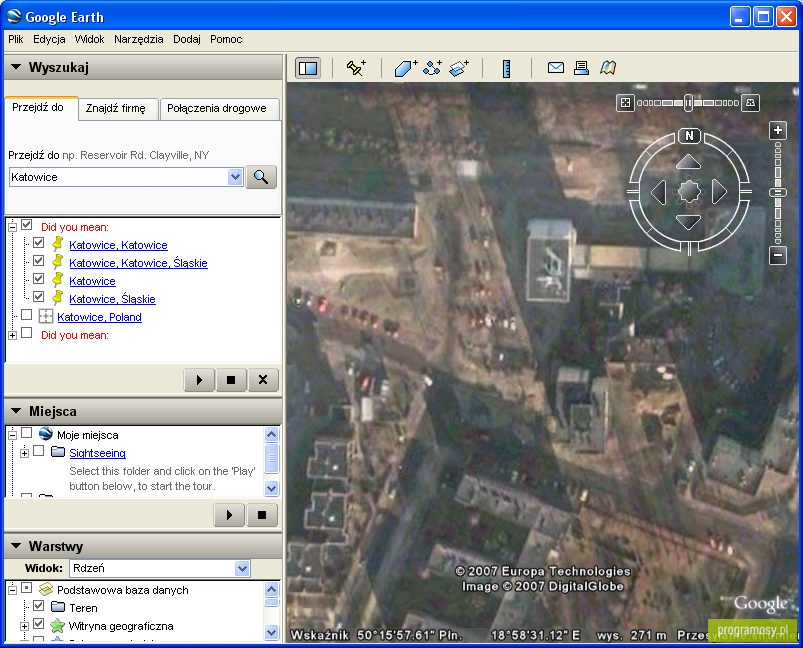Stop the Miejsca tour
The height and width of the screenshot is (648, 803).
262,515
